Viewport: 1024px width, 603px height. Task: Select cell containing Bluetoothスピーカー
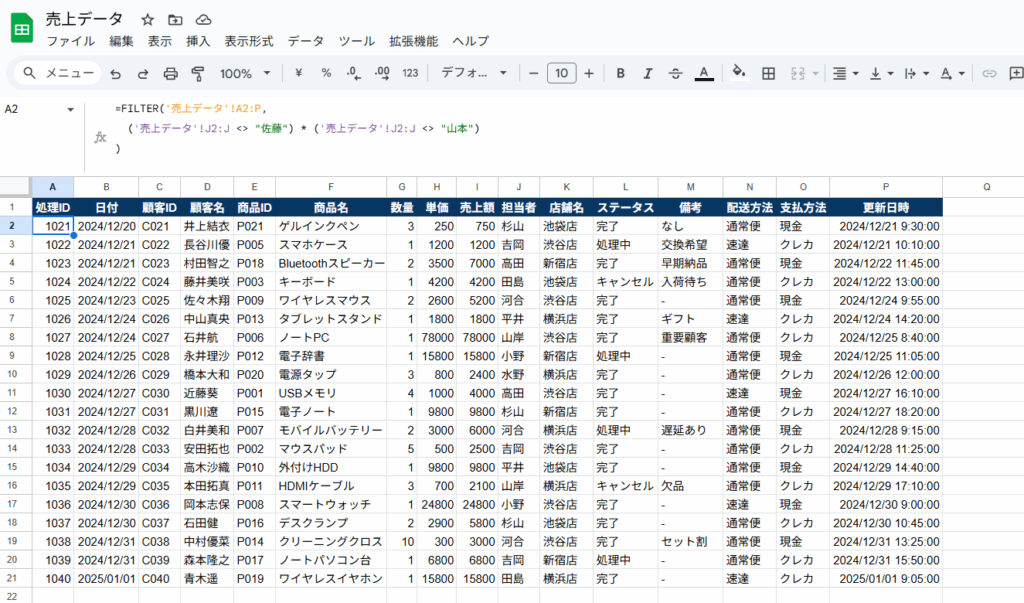(x=331, y=263)
